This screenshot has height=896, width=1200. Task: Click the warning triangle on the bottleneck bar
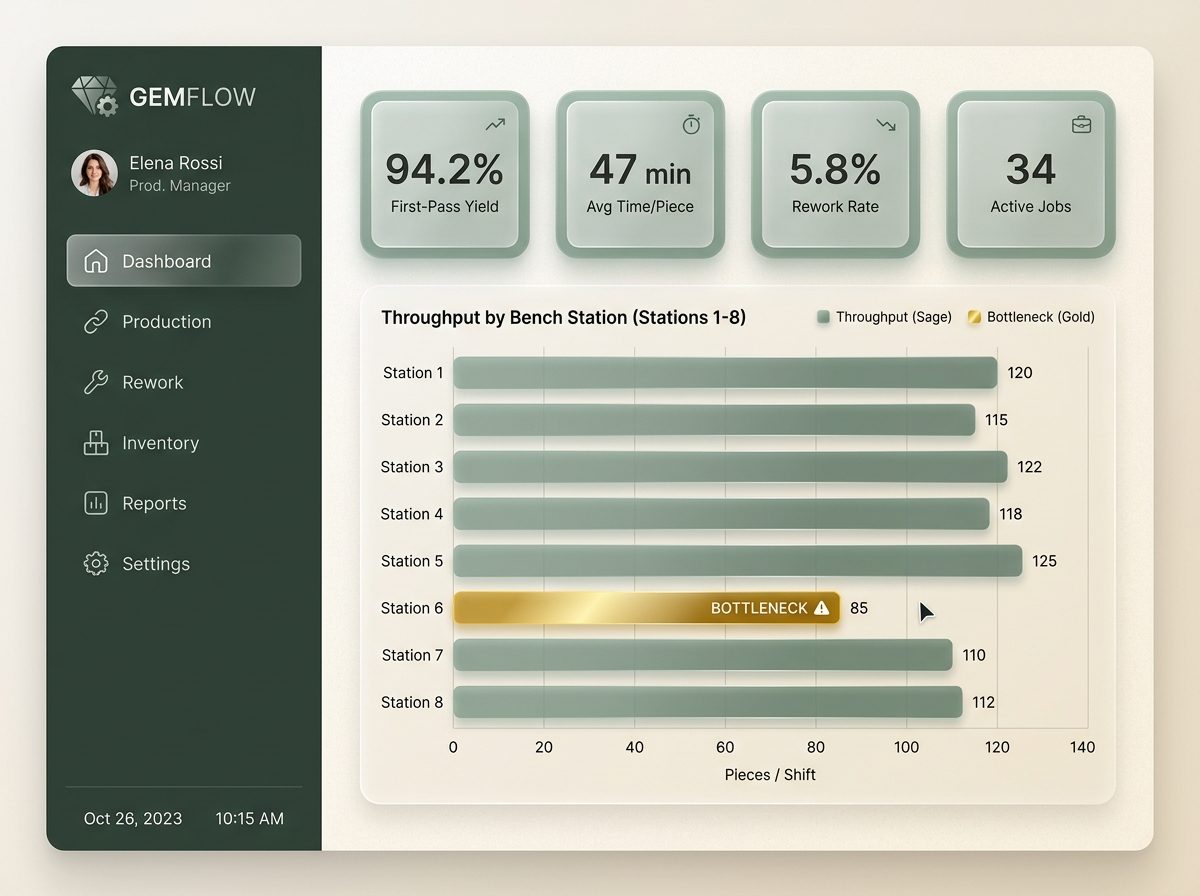pos(822,608)
